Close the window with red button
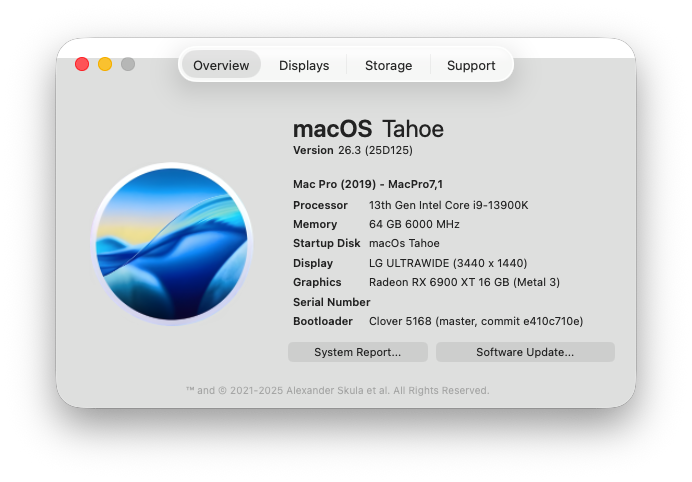The width and height of the screenshot is (692, 482). click(82, 64)
